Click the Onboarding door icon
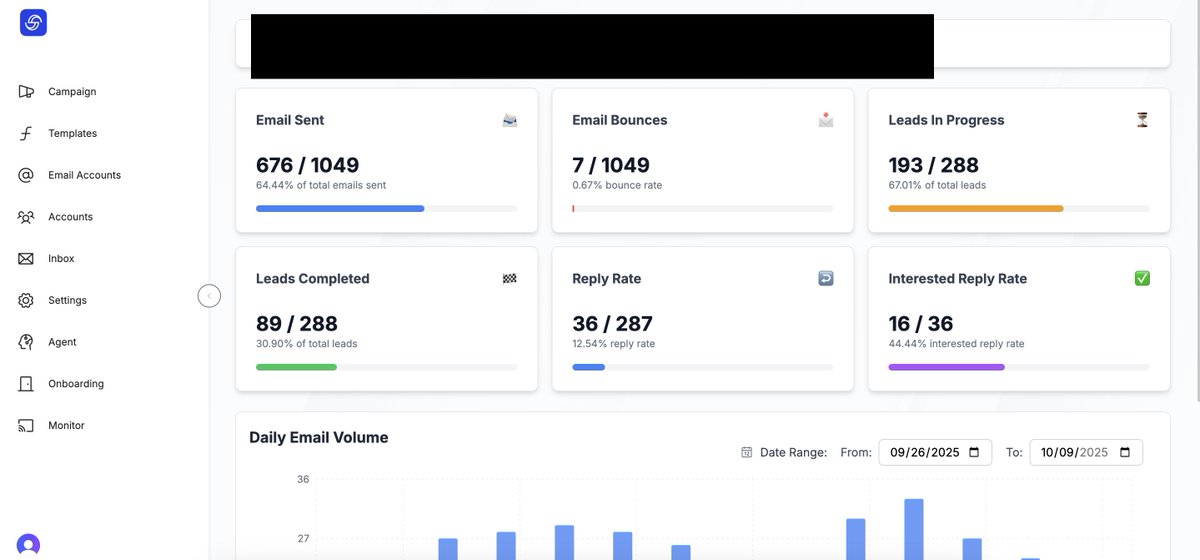This screenshot has width=1200, height=560. click(x=27, y=384)
